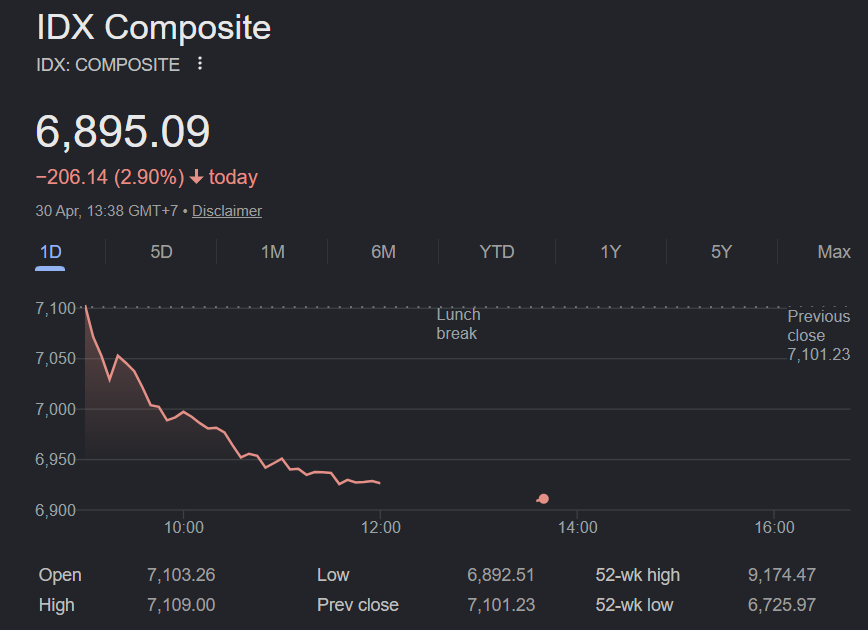Screen dimensions: 868x630
Task: Click the 30 Apr, 13:38 GMT+7 timestamp
Action: [x=107, y=211]
